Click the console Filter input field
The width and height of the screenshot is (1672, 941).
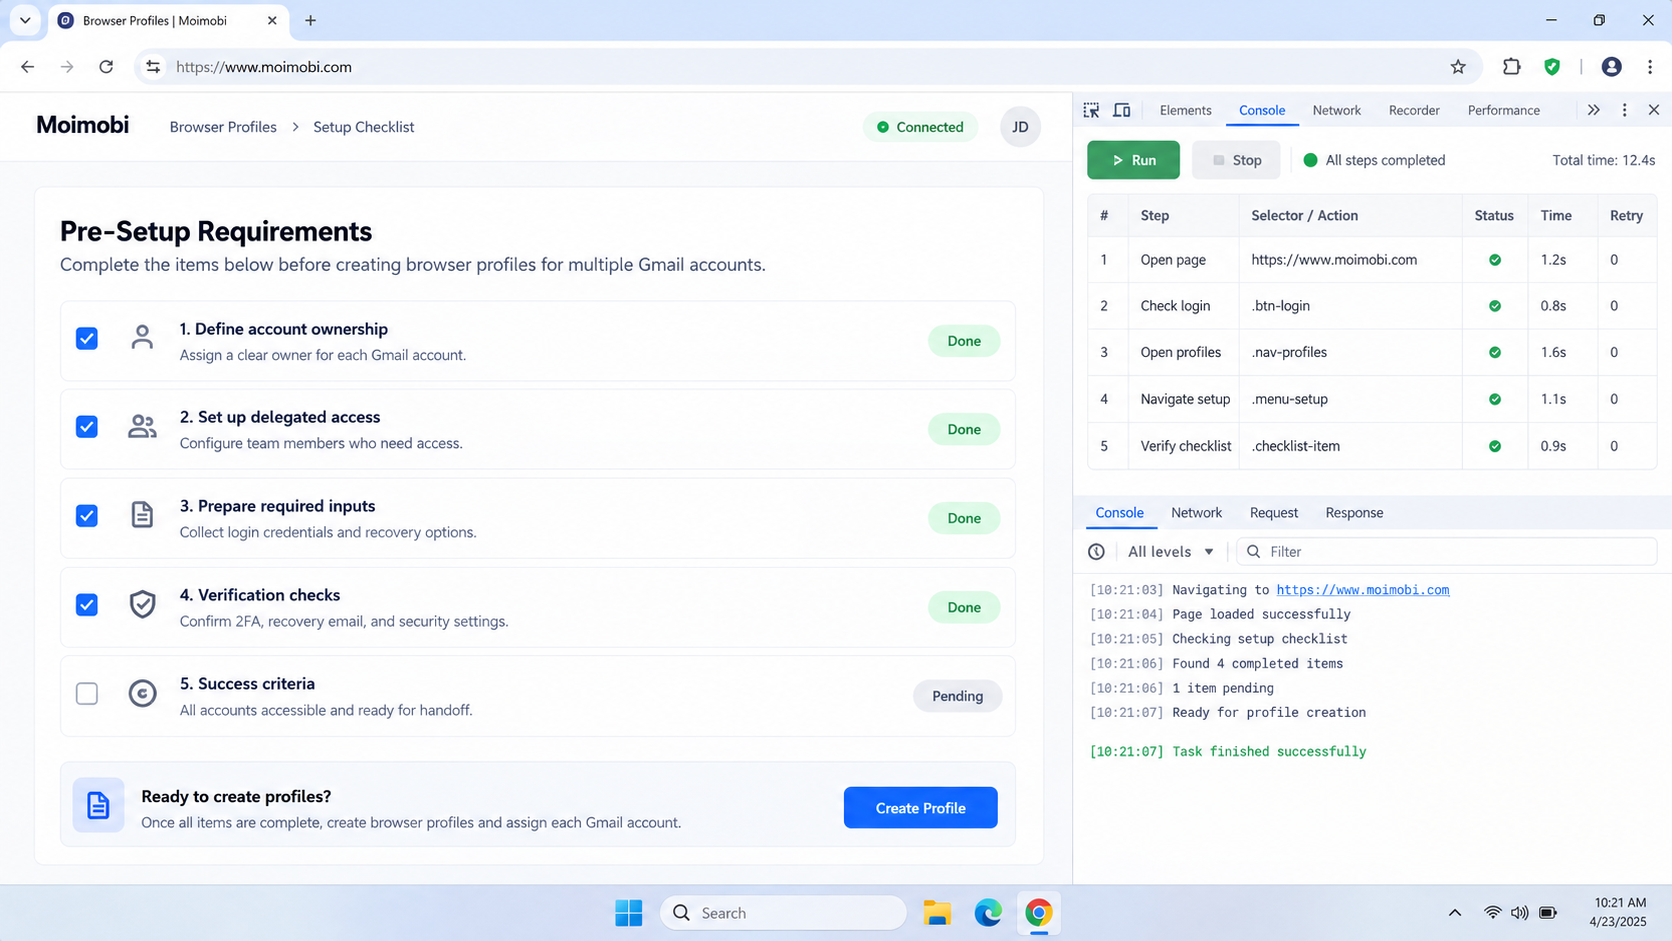(x=1446, y=552)
